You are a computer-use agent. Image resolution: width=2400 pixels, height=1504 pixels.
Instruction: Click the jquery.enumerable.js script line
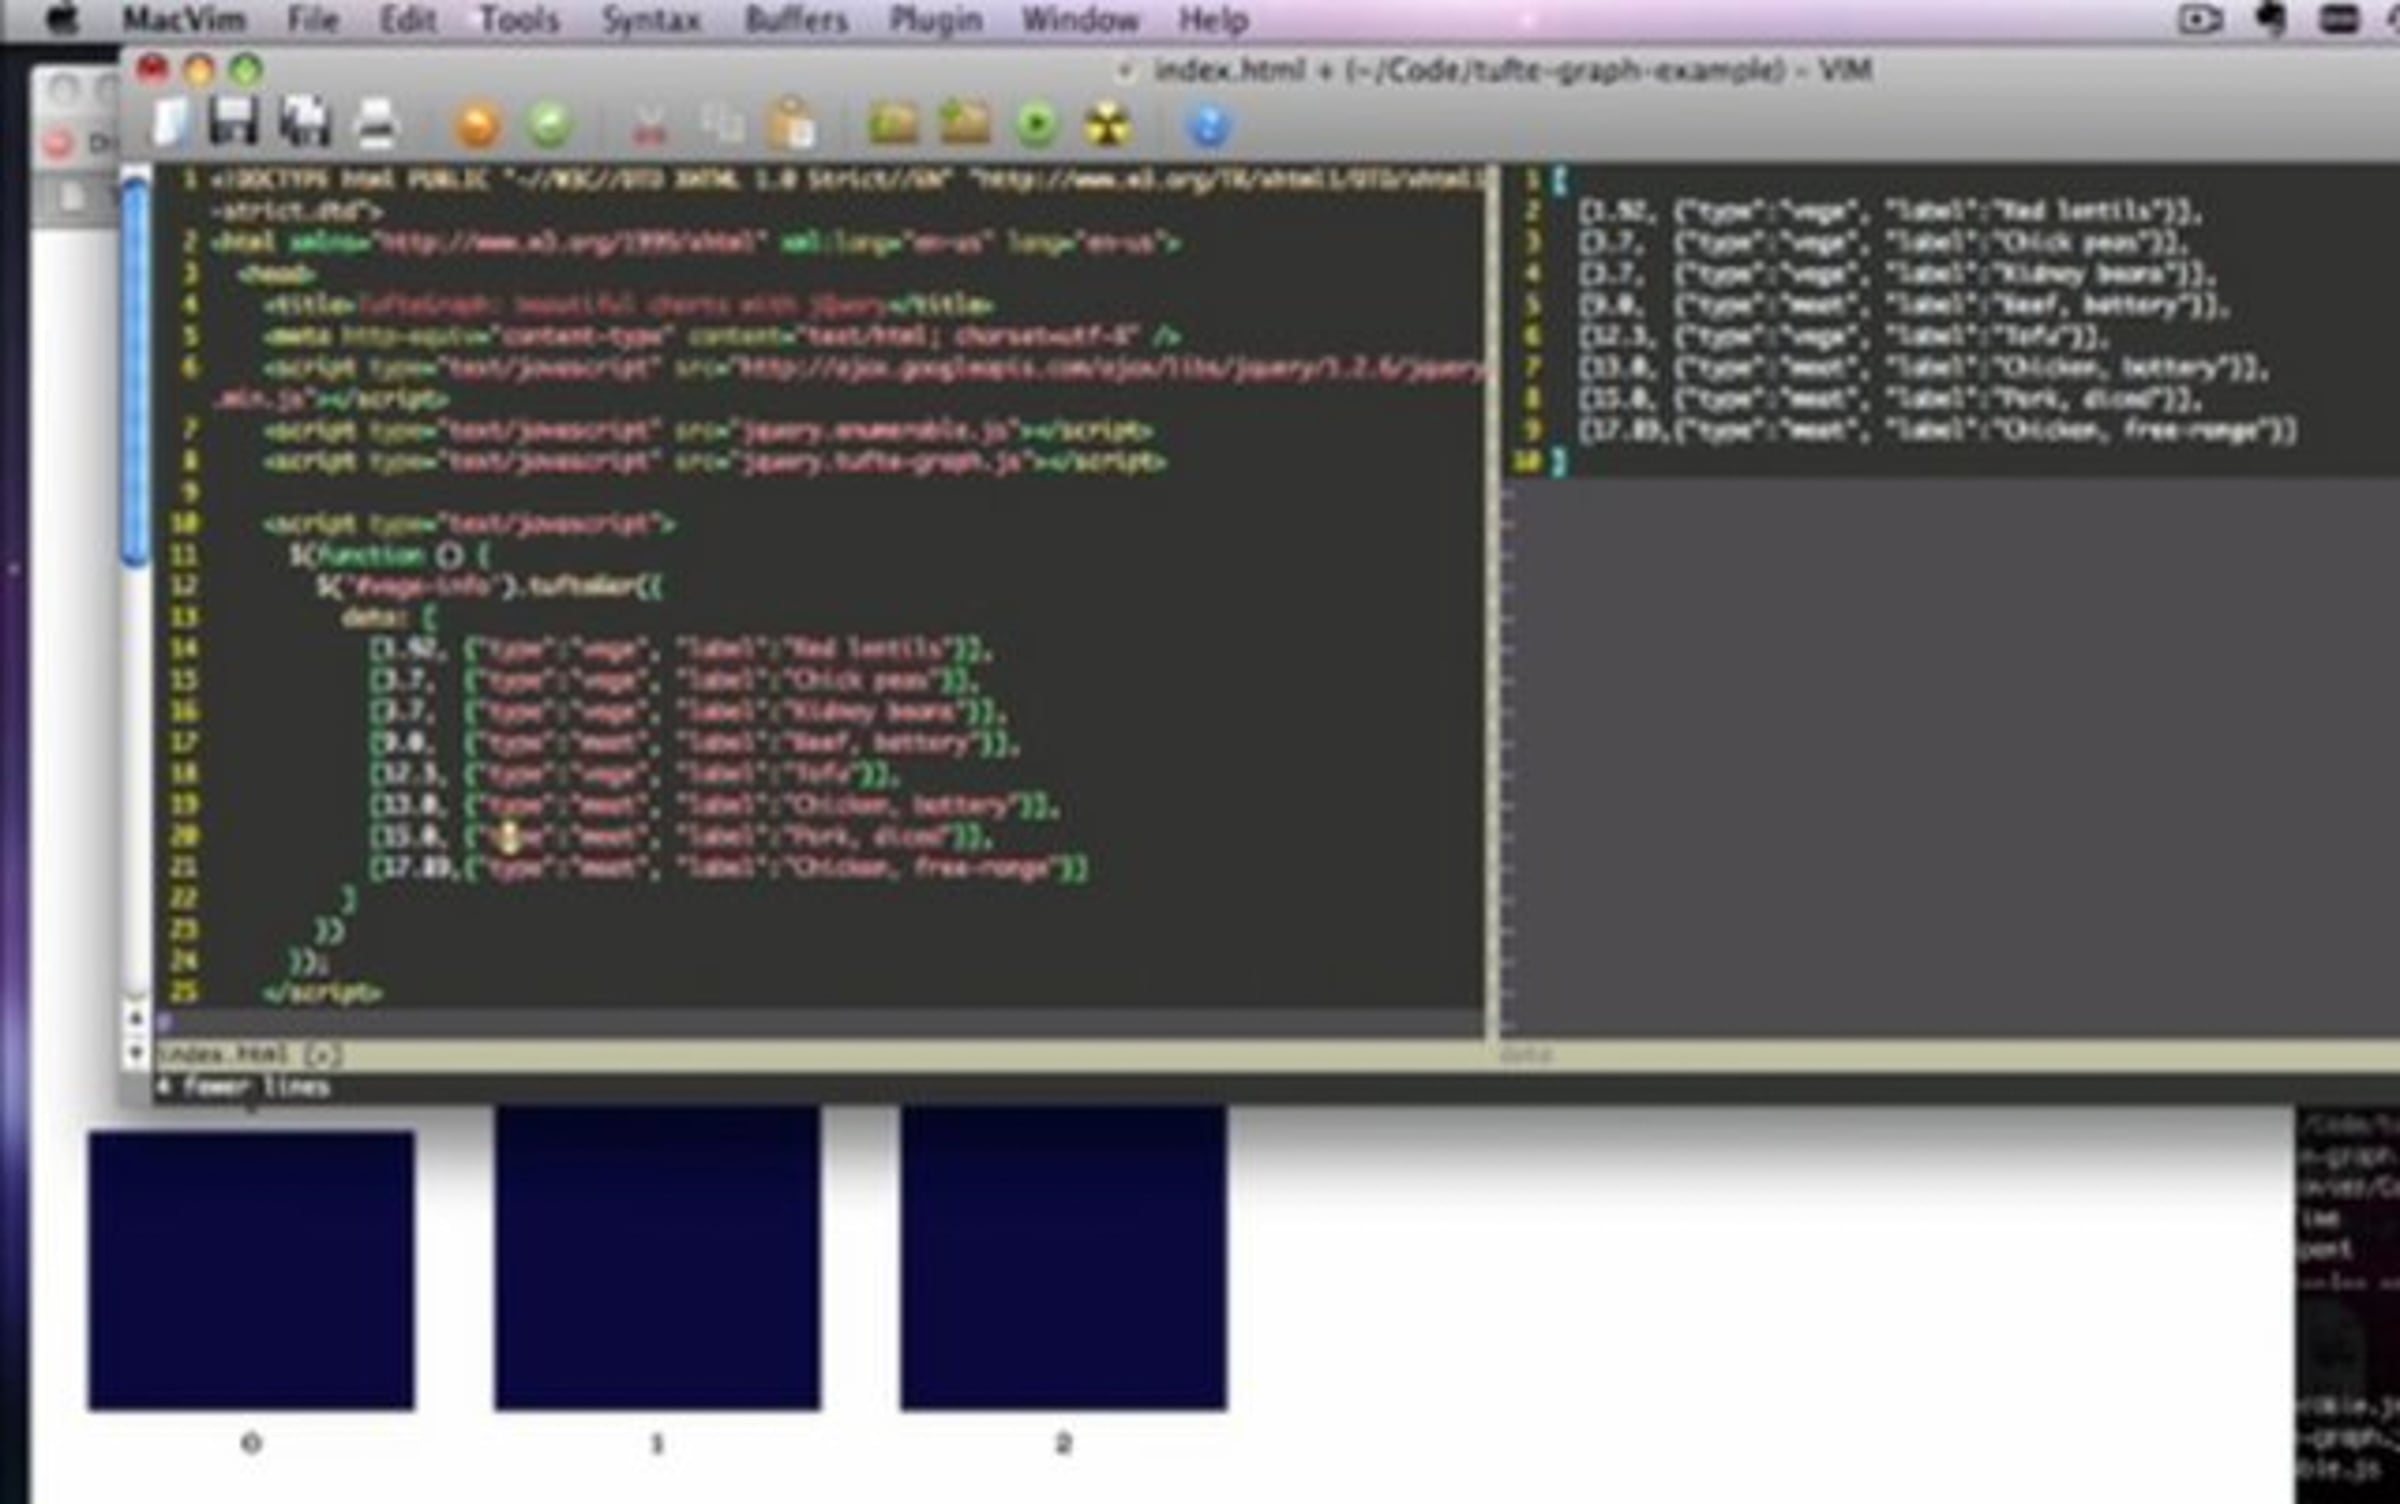pos(709,431)
